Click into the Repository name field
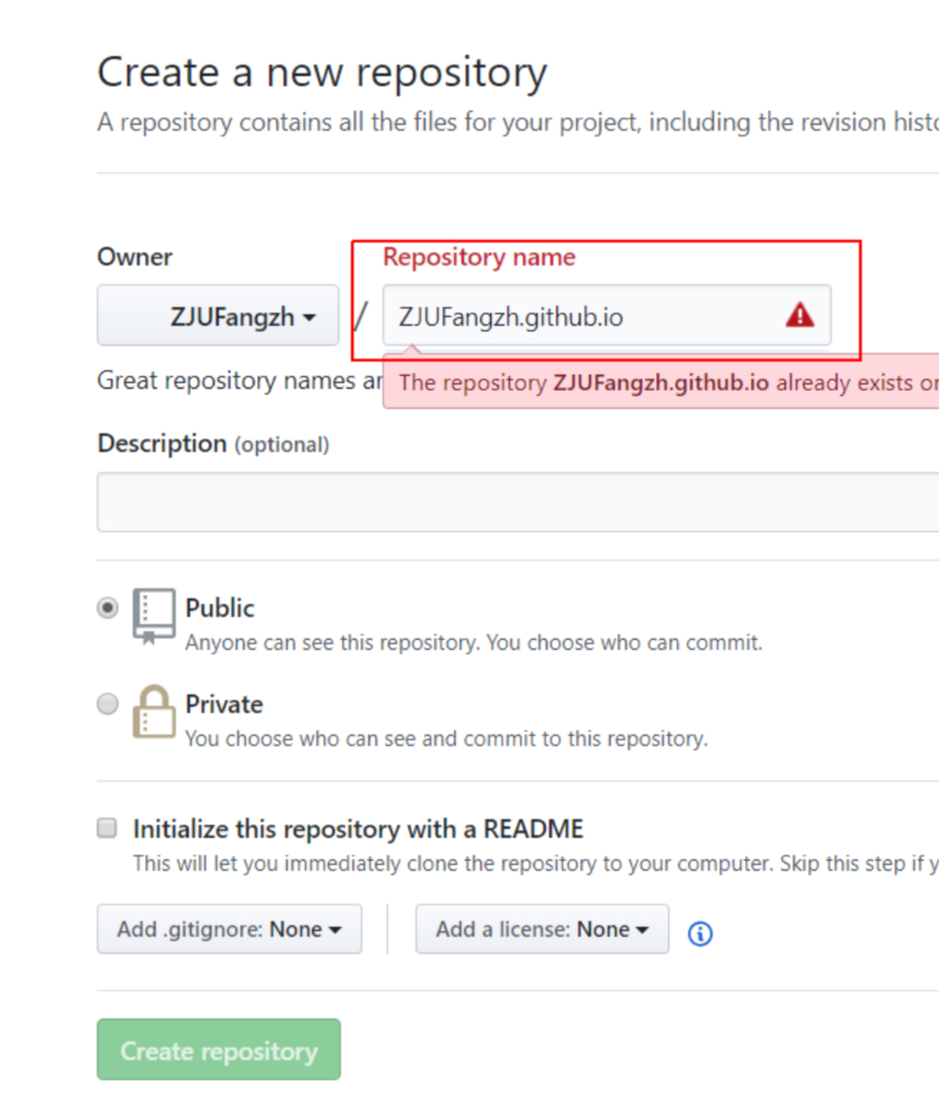 click(x=580, y=316)
